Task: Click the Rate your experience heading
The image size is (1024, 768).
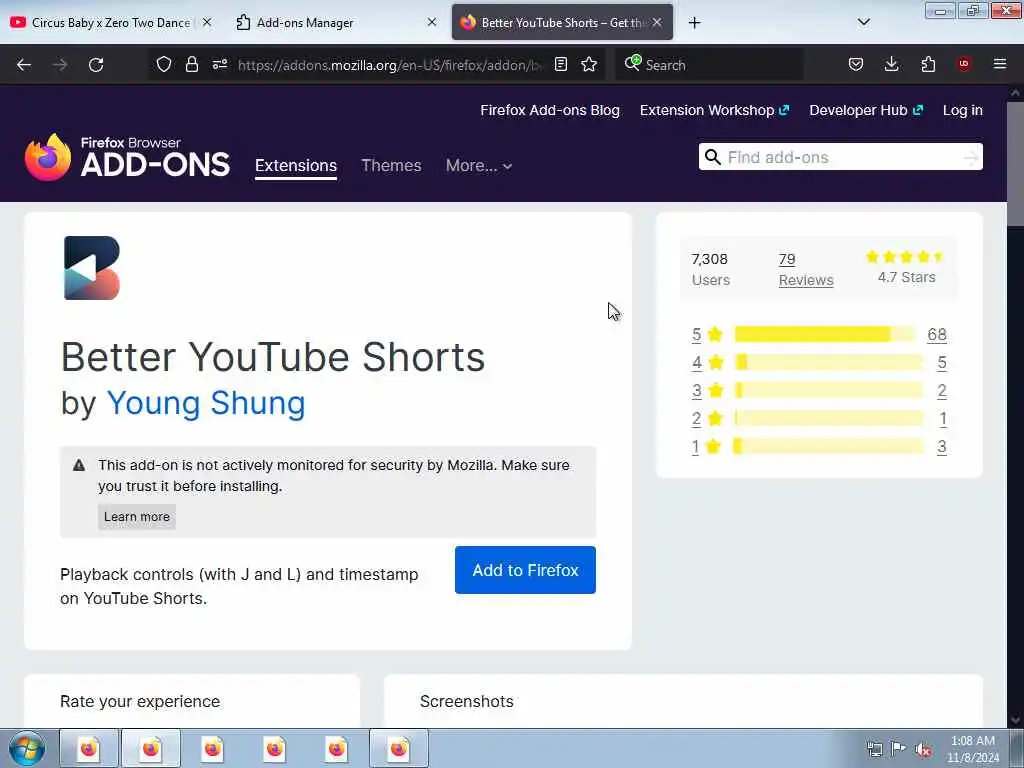Action: [x=140, y=701]
